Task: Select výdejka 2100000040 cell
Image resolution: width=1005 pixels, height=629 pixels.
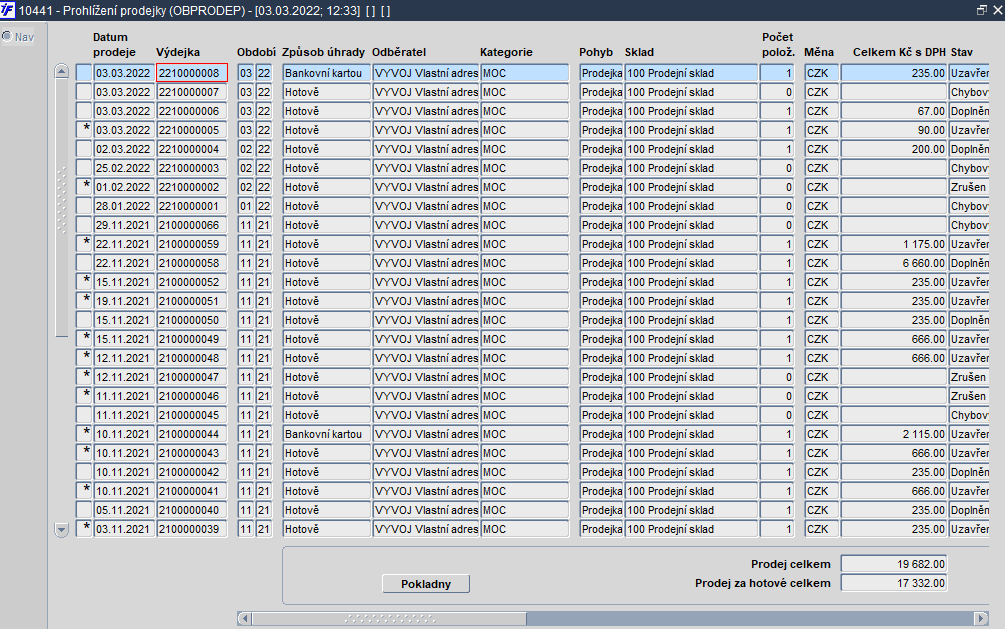Action: click(x=192, y=510)
